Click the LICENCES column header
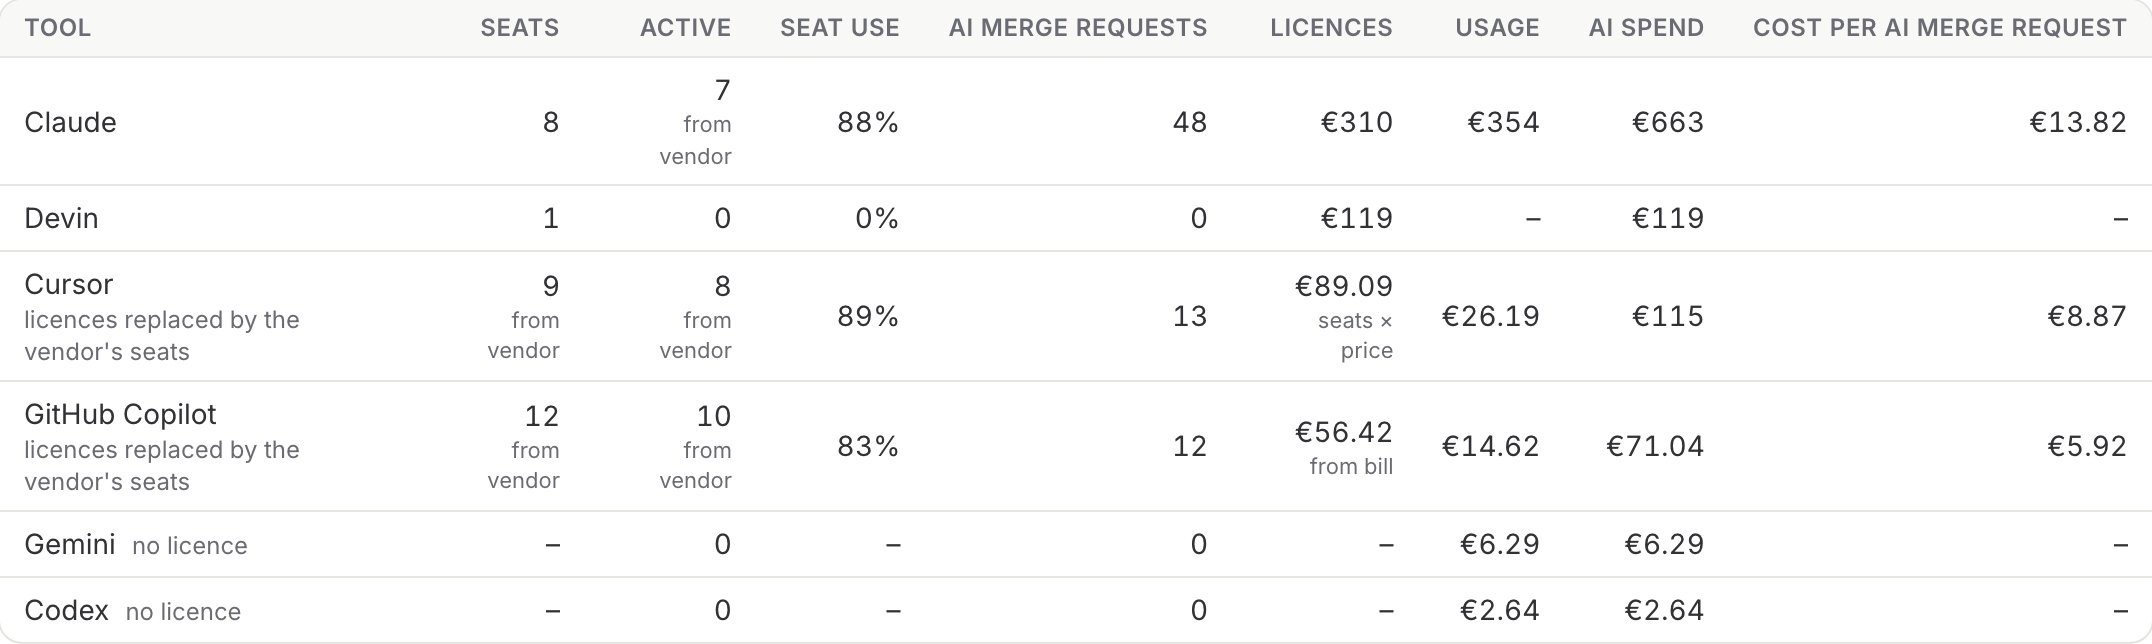This screenshot has width=2152, height=644. point(1331,28)
